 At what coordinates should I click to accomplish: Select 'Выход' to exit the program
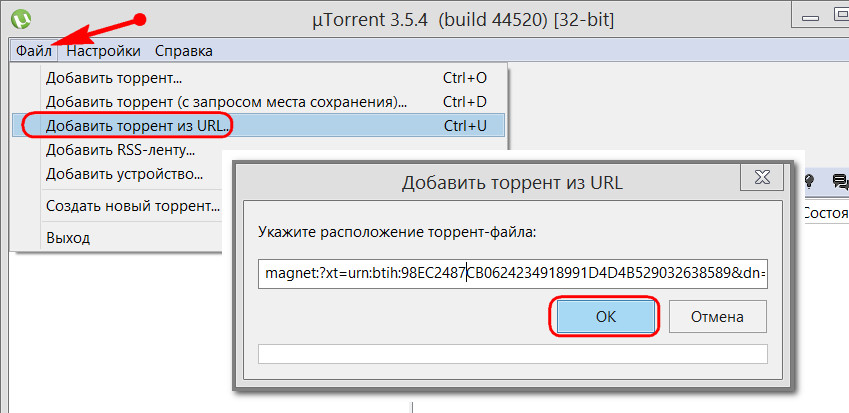pyautogui.click(x=68, y=238)
